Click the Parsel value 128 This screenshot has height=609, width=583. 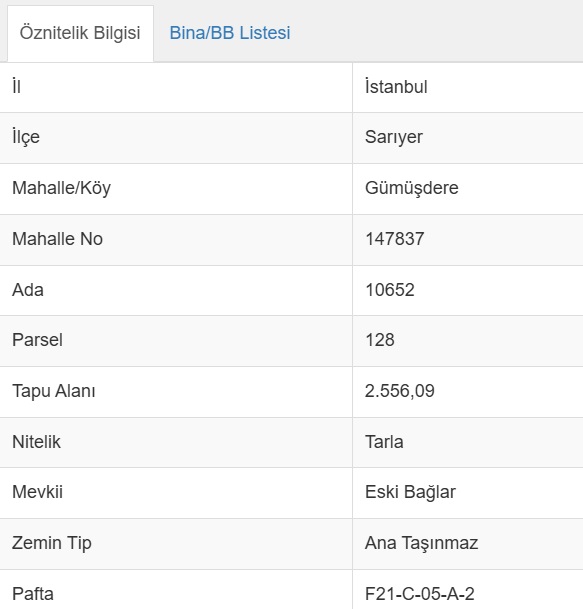click(380, 340)
